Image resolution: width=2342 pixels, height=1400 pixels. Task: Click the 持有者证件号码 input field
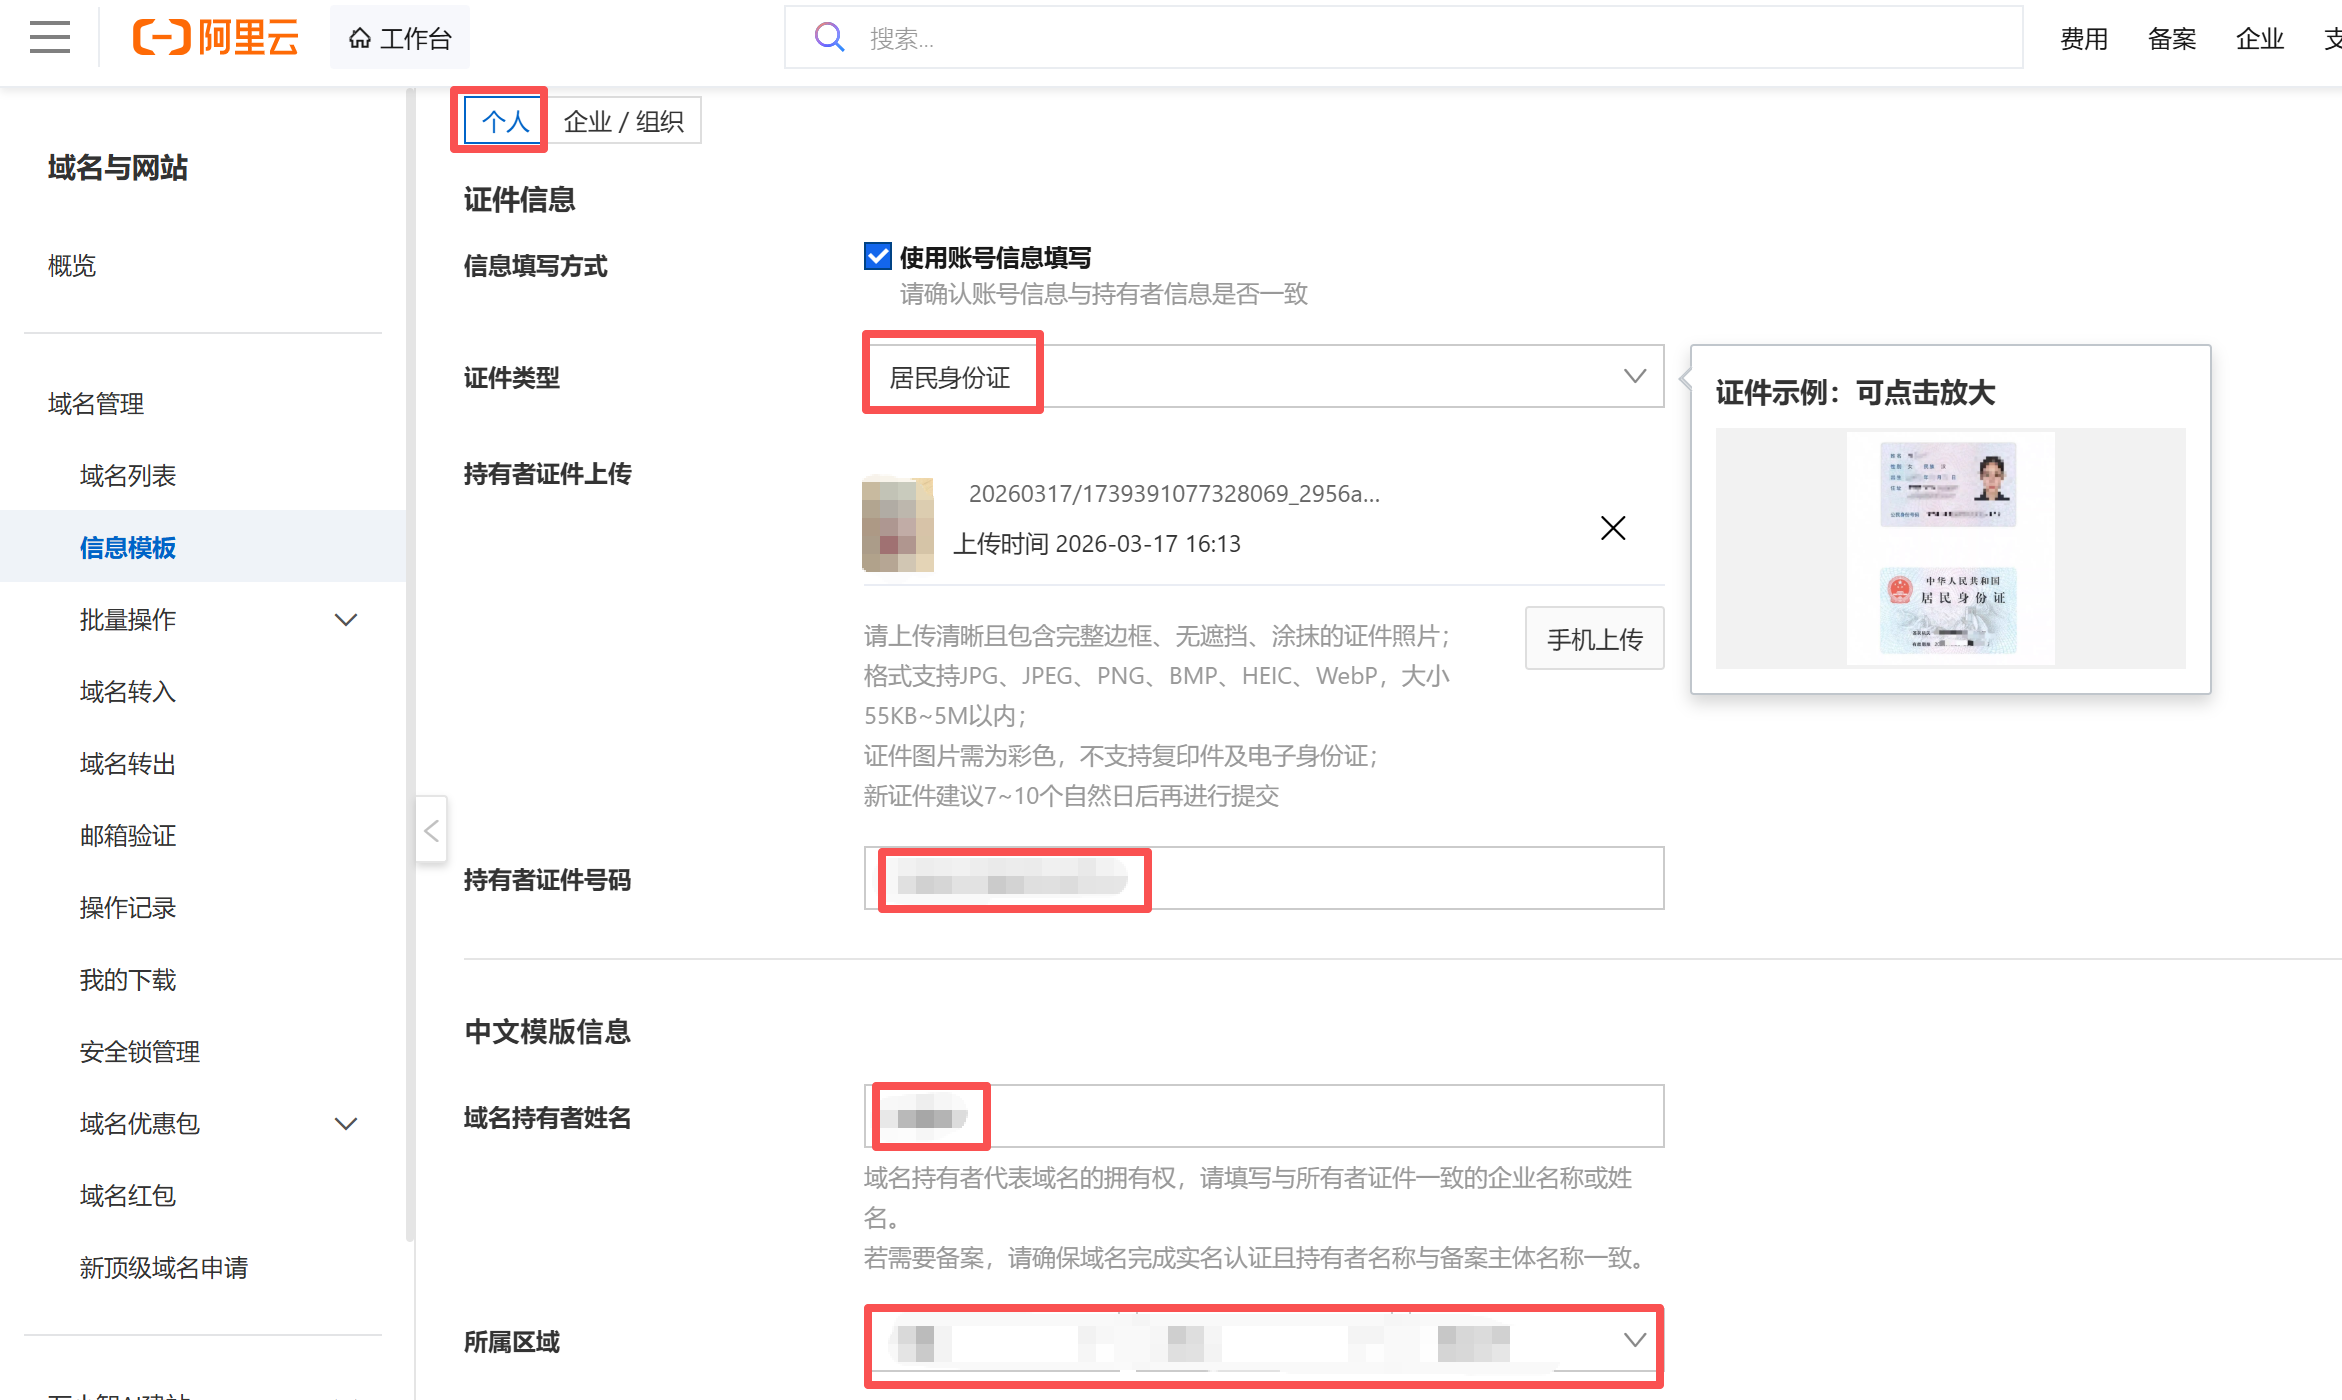pos(1264,879)
